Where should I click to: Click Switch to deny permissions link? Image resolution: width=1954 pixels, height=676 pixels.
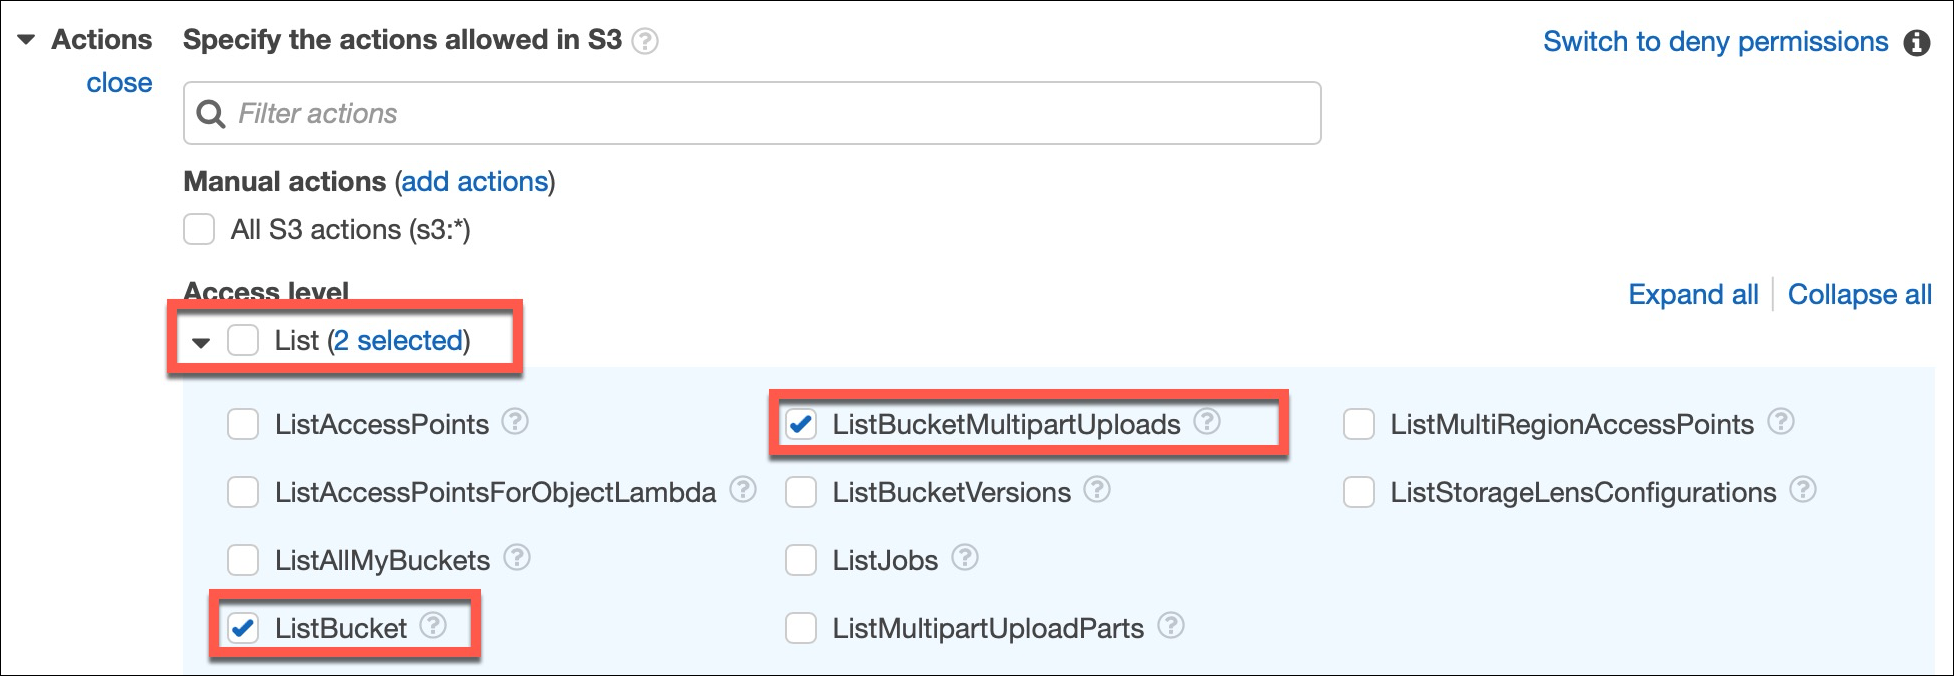(x=1715, y=42)
